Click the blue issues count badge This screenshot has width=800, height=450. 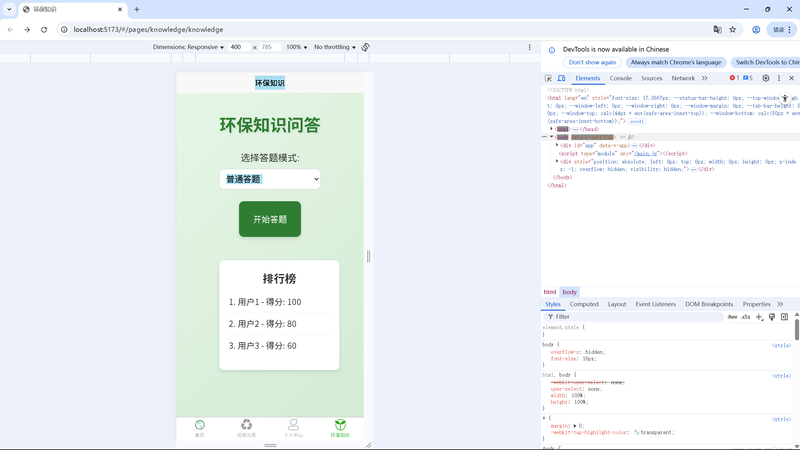coord(748,78)
